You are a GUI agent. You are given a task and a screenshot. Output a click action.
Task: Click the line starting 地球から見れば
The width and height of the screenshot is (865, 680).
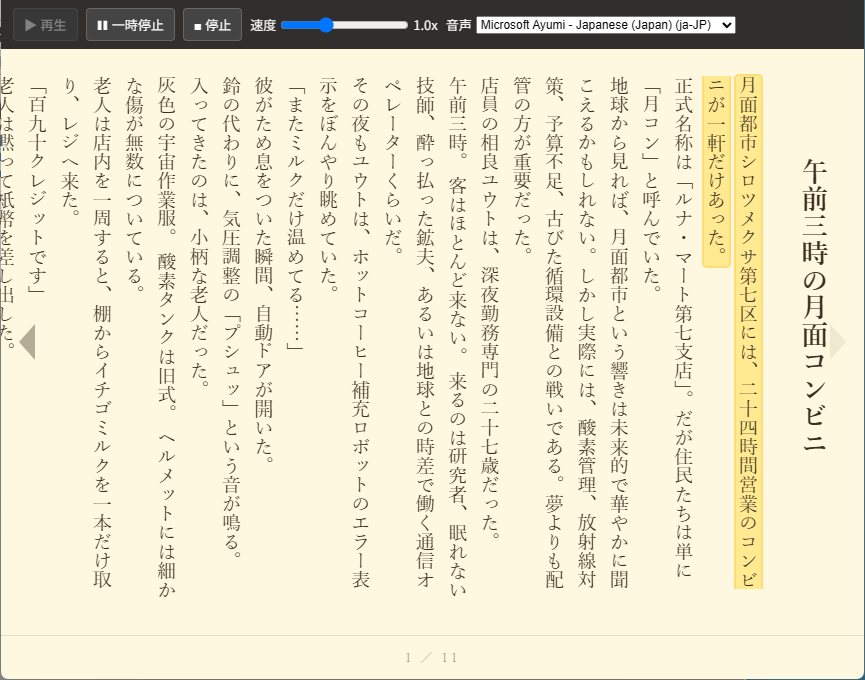pos(619,333)
